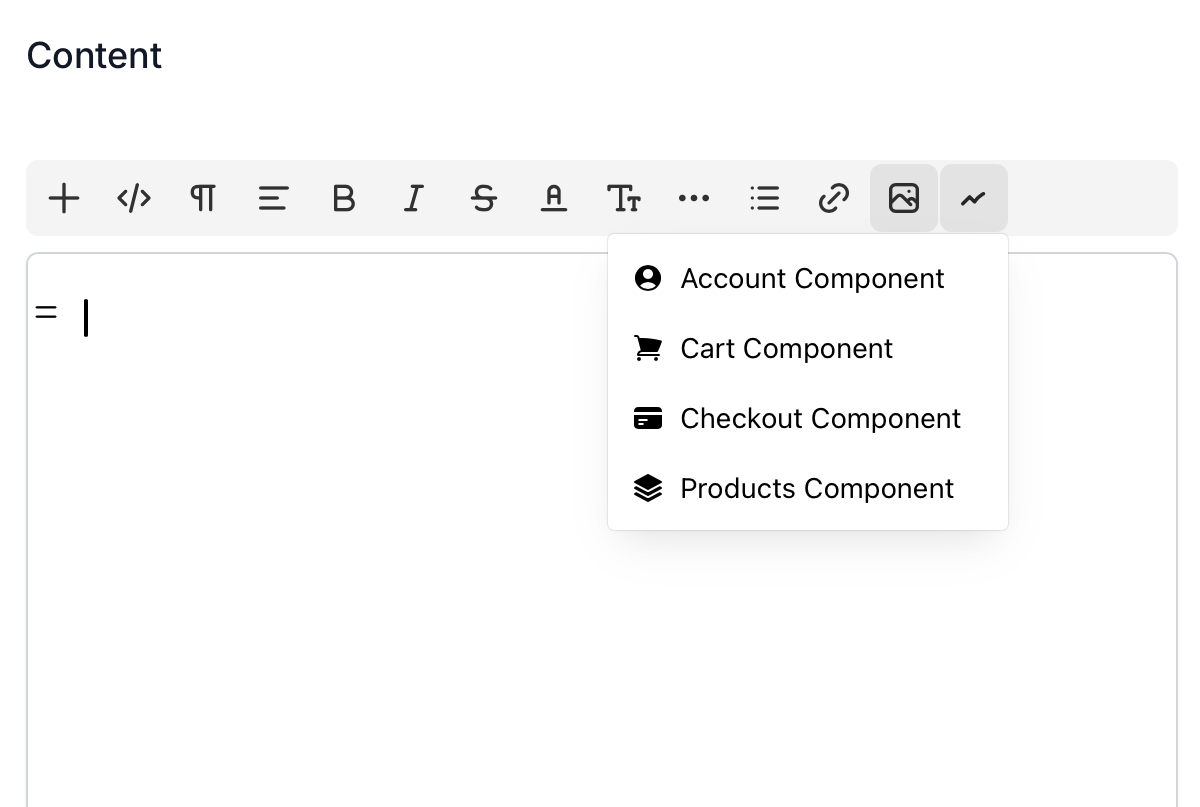Expand the three-dots more options
This screenshot has width=1200, height=807.
pos(694,198)
